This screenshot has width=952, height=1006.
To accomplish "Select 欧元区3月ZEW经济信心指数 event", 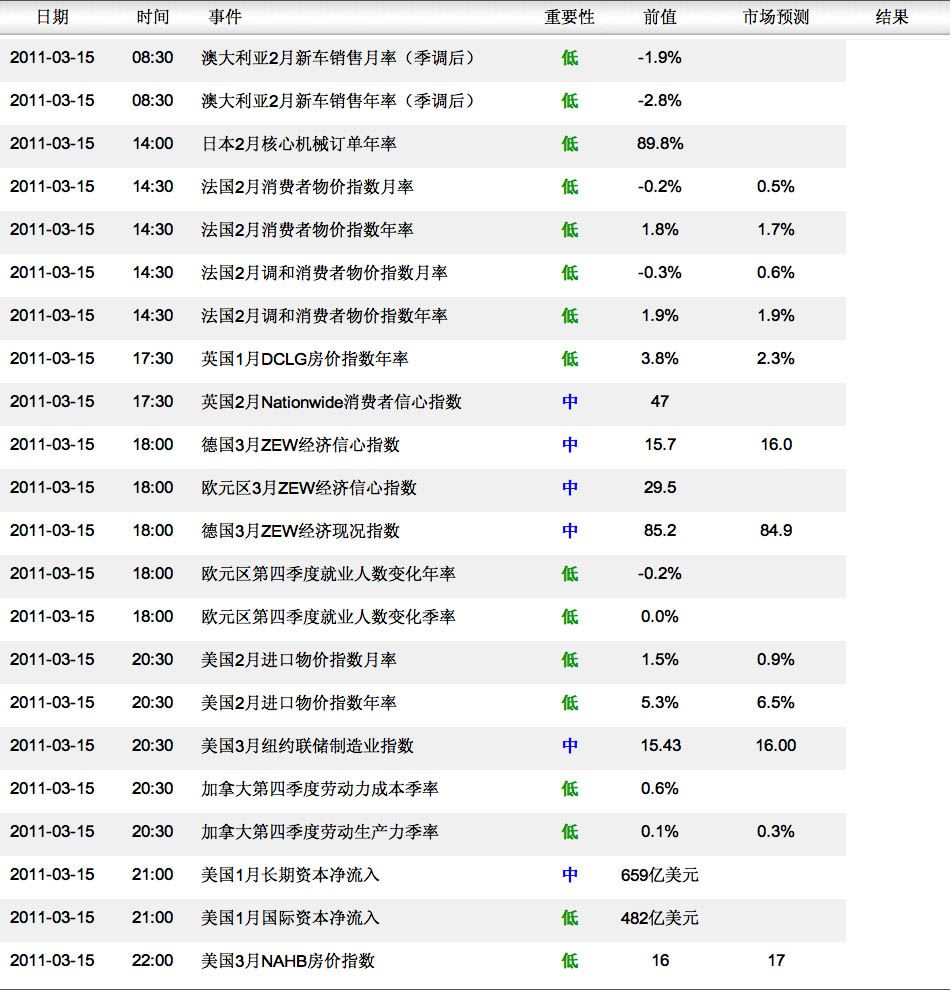I will [309, 488].
